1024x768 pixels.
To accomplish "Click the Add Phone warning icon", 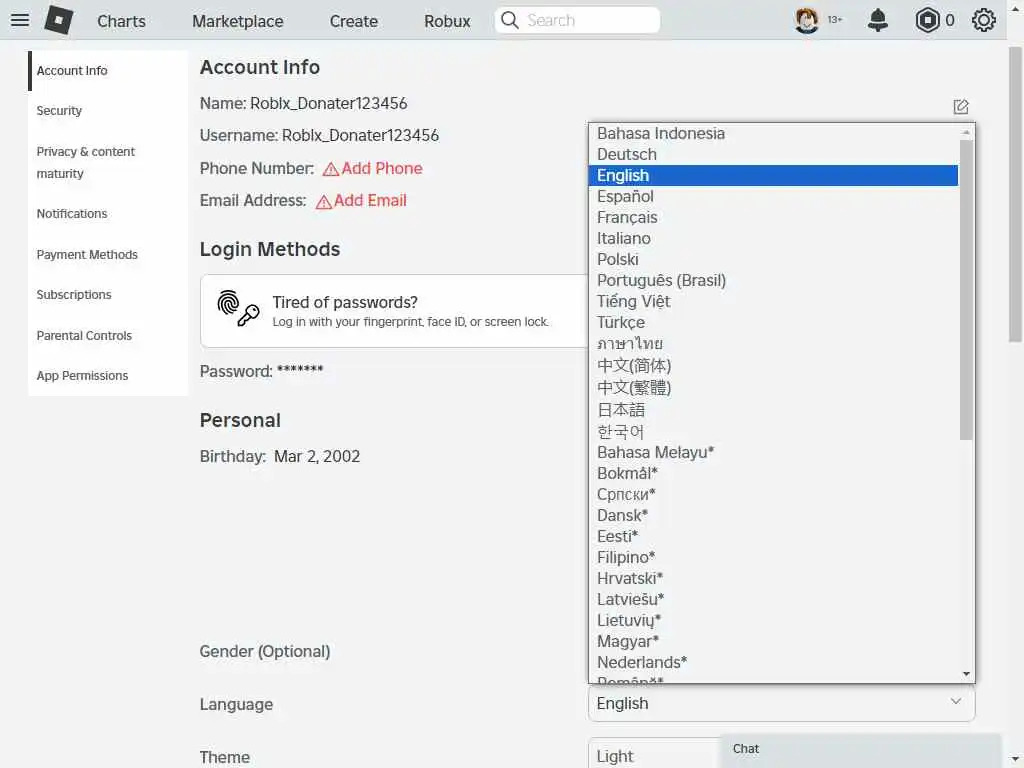I will point(330,169).
